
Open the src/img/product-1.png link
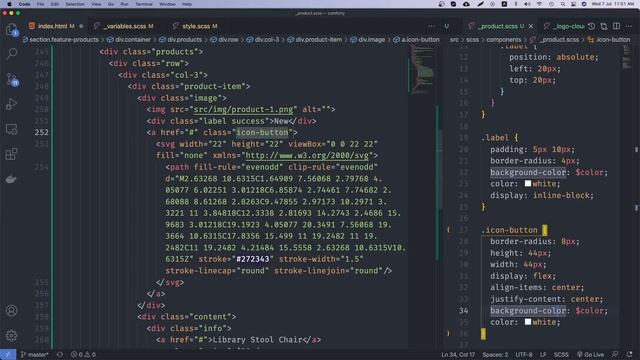click(244, 109)
